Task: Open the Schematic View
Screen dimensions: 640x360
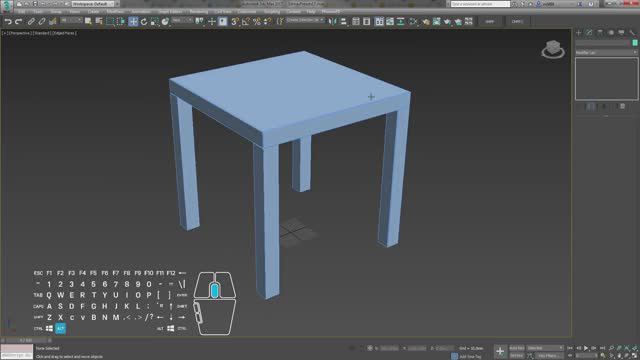Action: tap(400, 21)
